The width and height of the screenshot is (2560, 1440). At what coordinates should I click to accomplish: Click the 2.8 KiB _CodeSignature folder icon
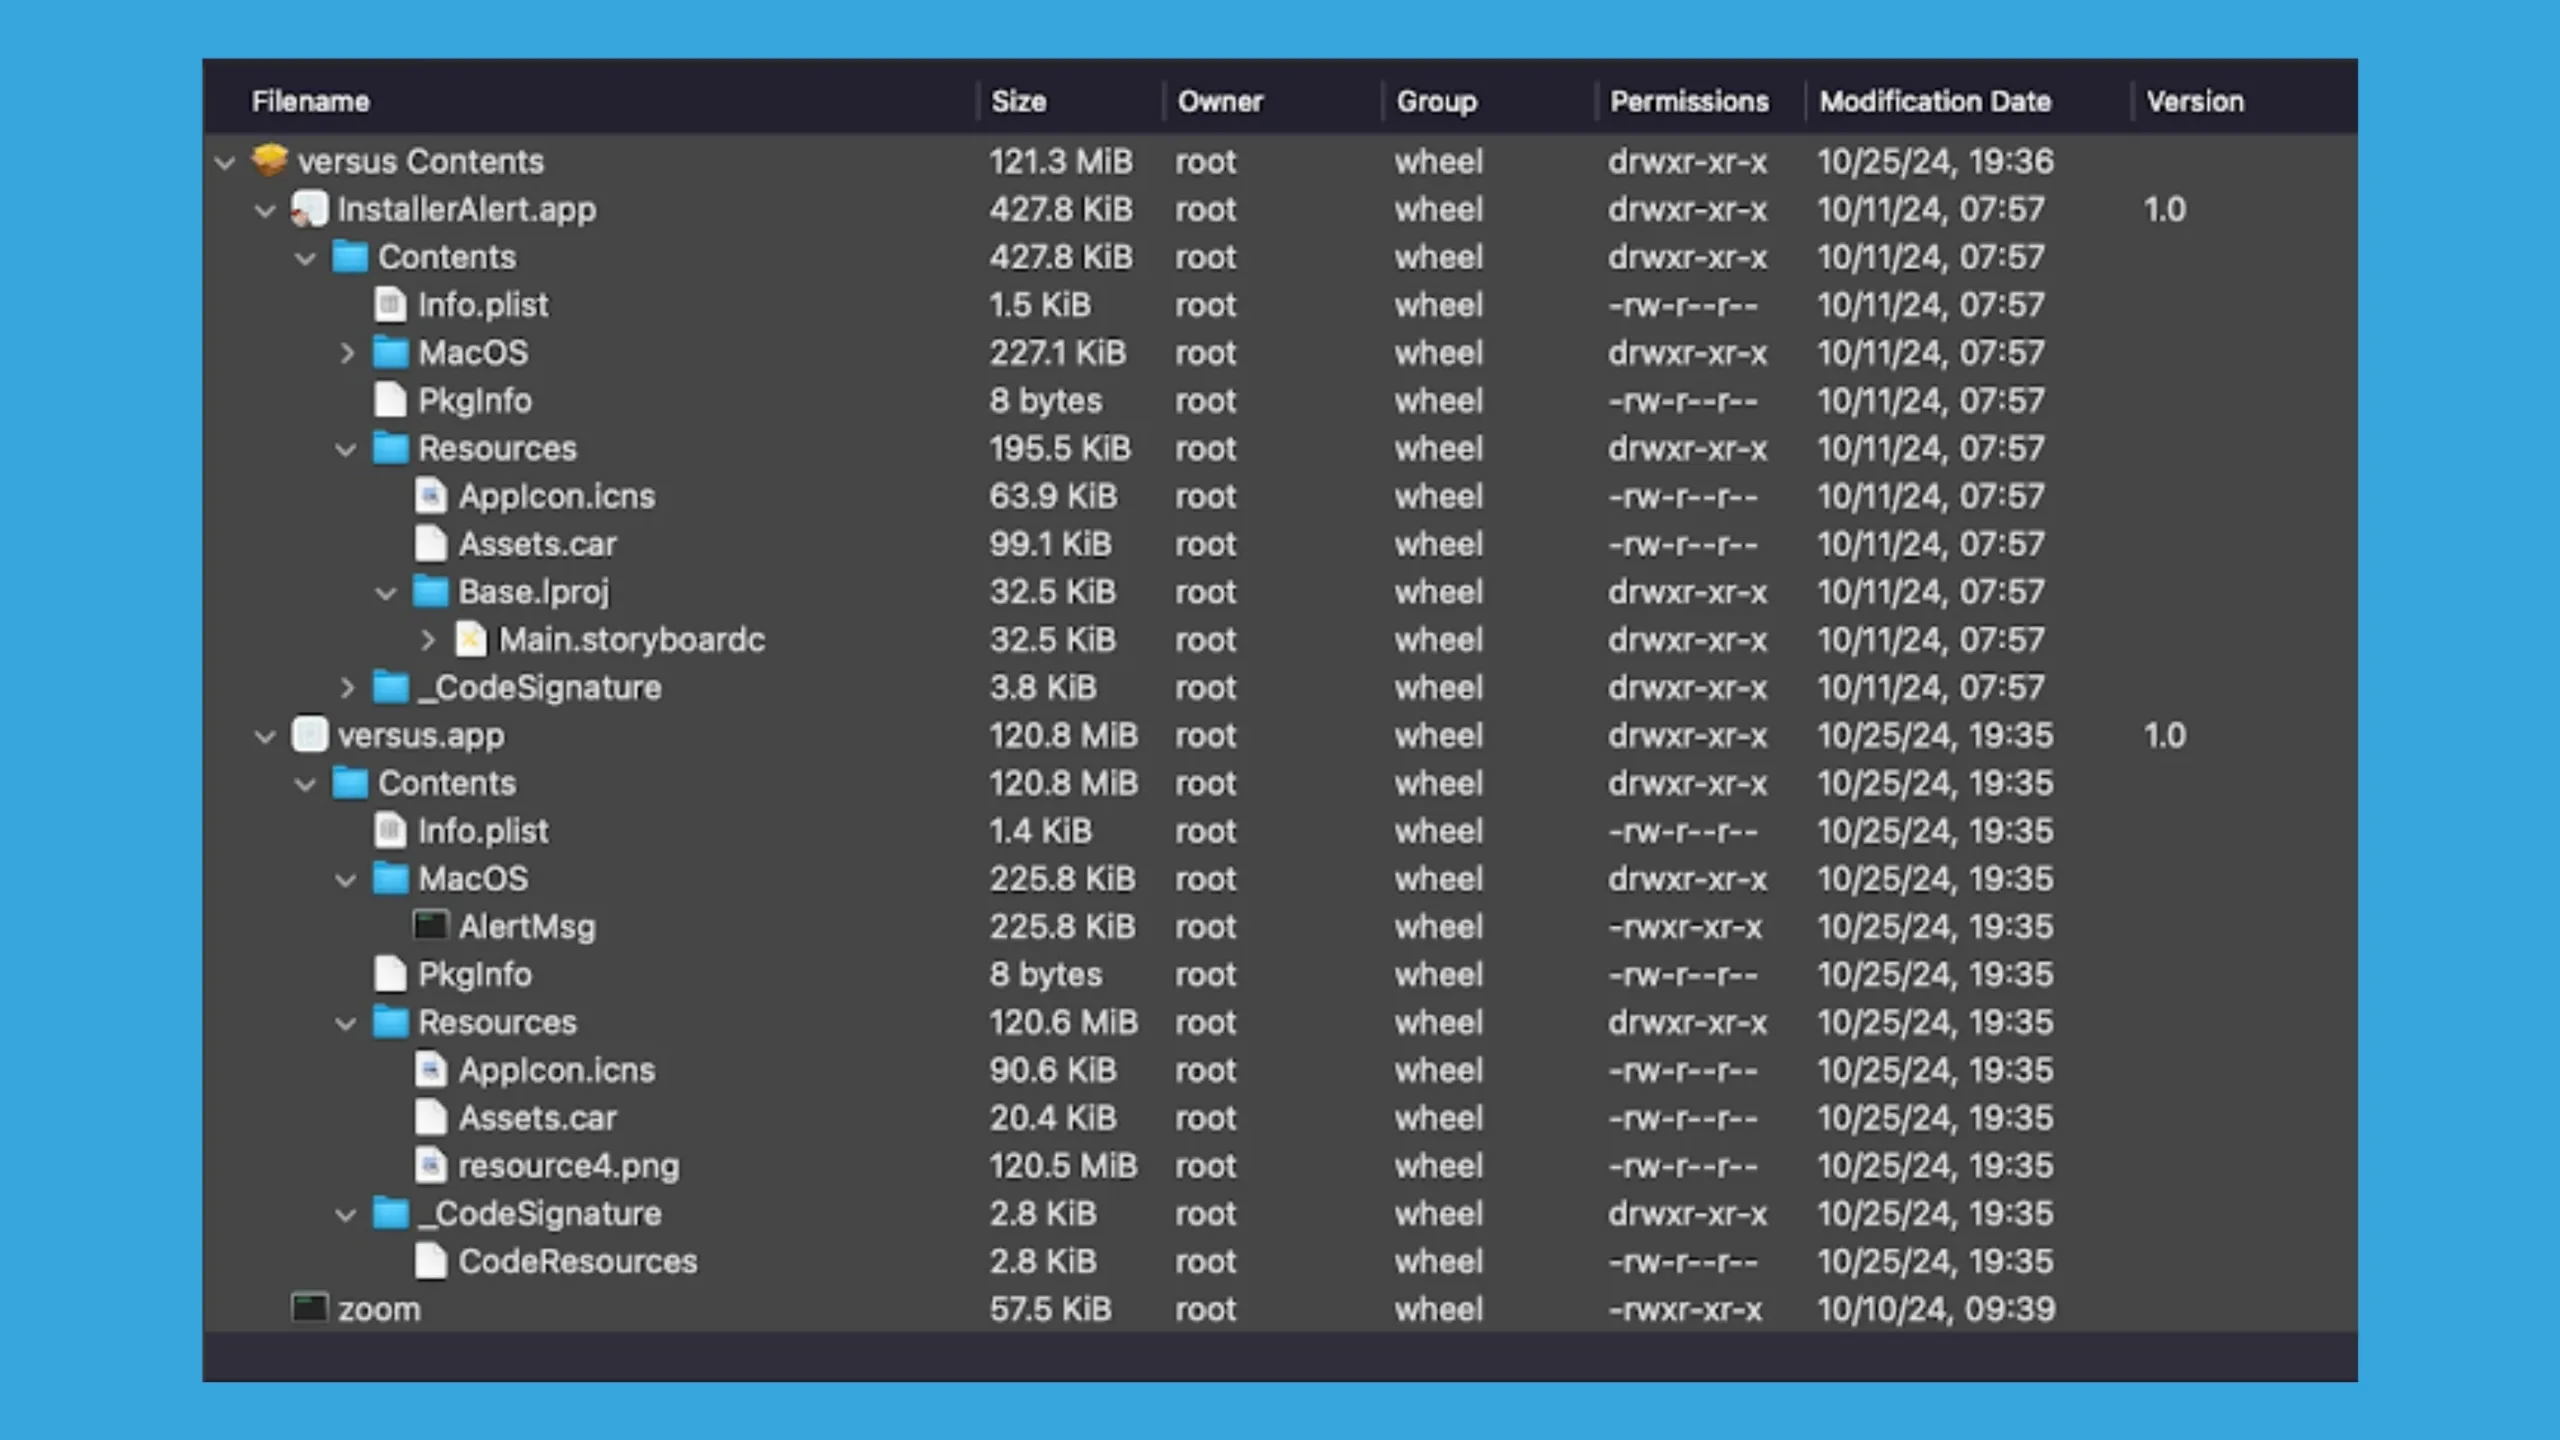click(x=390, y=1213)
